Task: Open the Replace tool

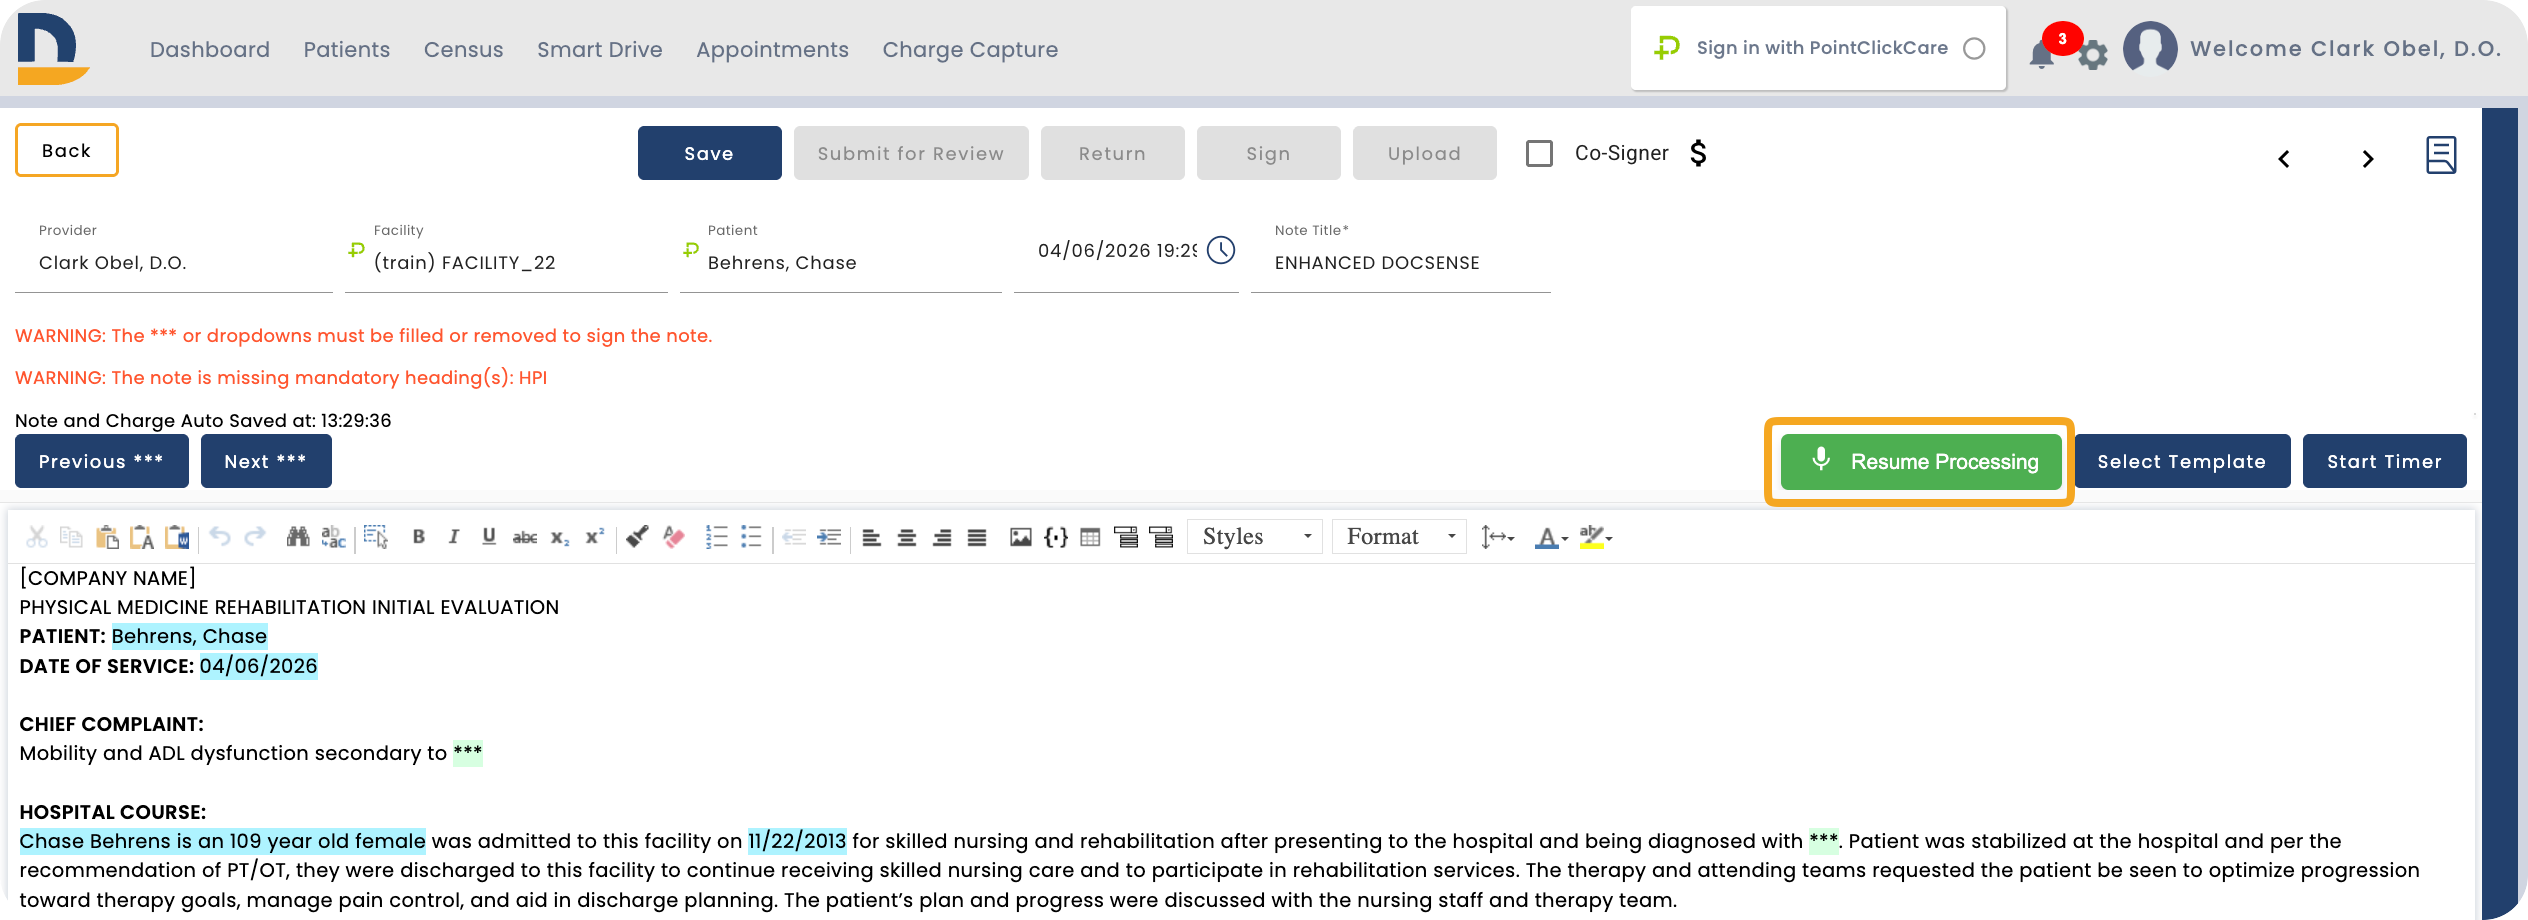Action: click(333, 537)
